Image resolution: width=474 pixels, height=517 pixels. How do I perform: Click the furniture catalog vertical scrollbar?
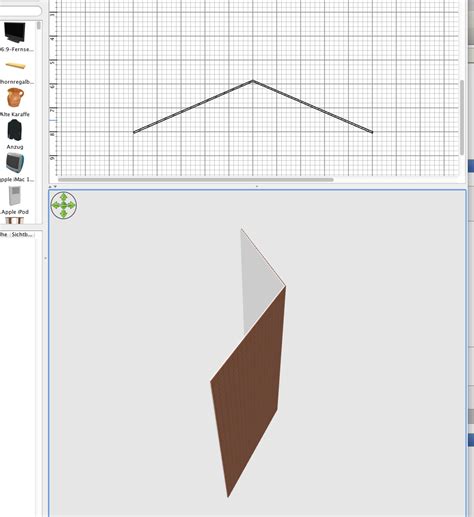tap(39, 26)
